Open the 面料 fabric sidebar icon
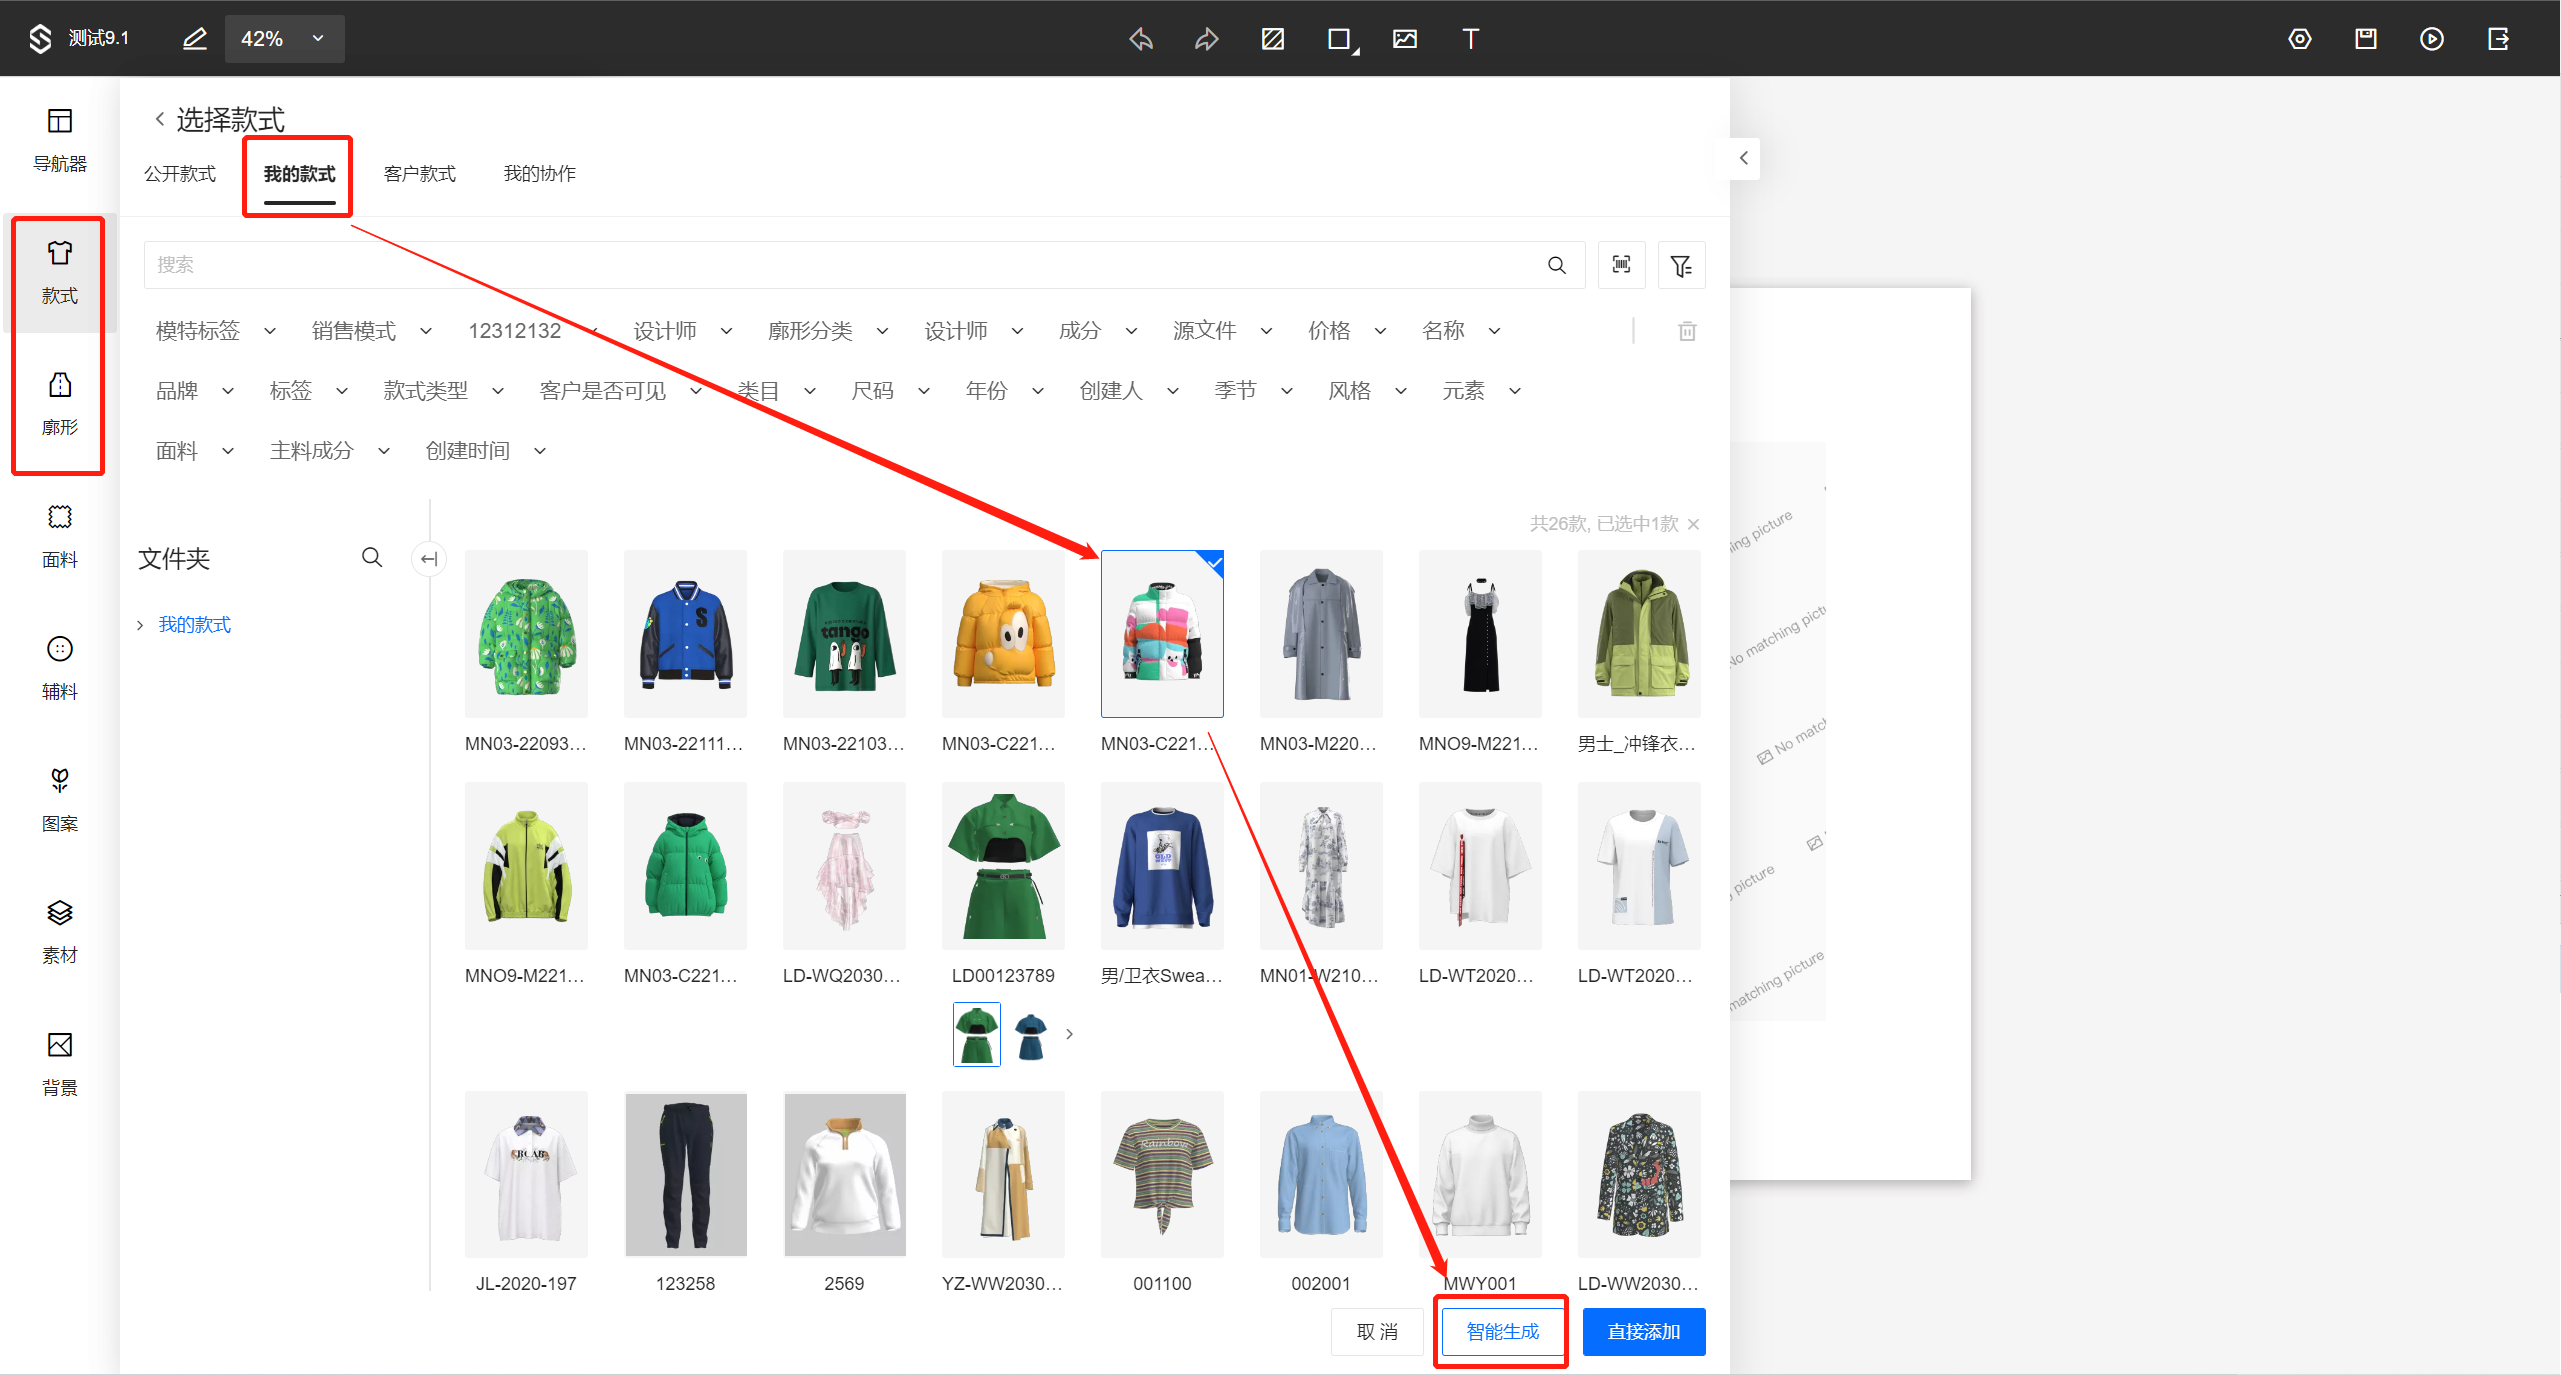This screenshot has height=1375, width=2561. point(60,536)
